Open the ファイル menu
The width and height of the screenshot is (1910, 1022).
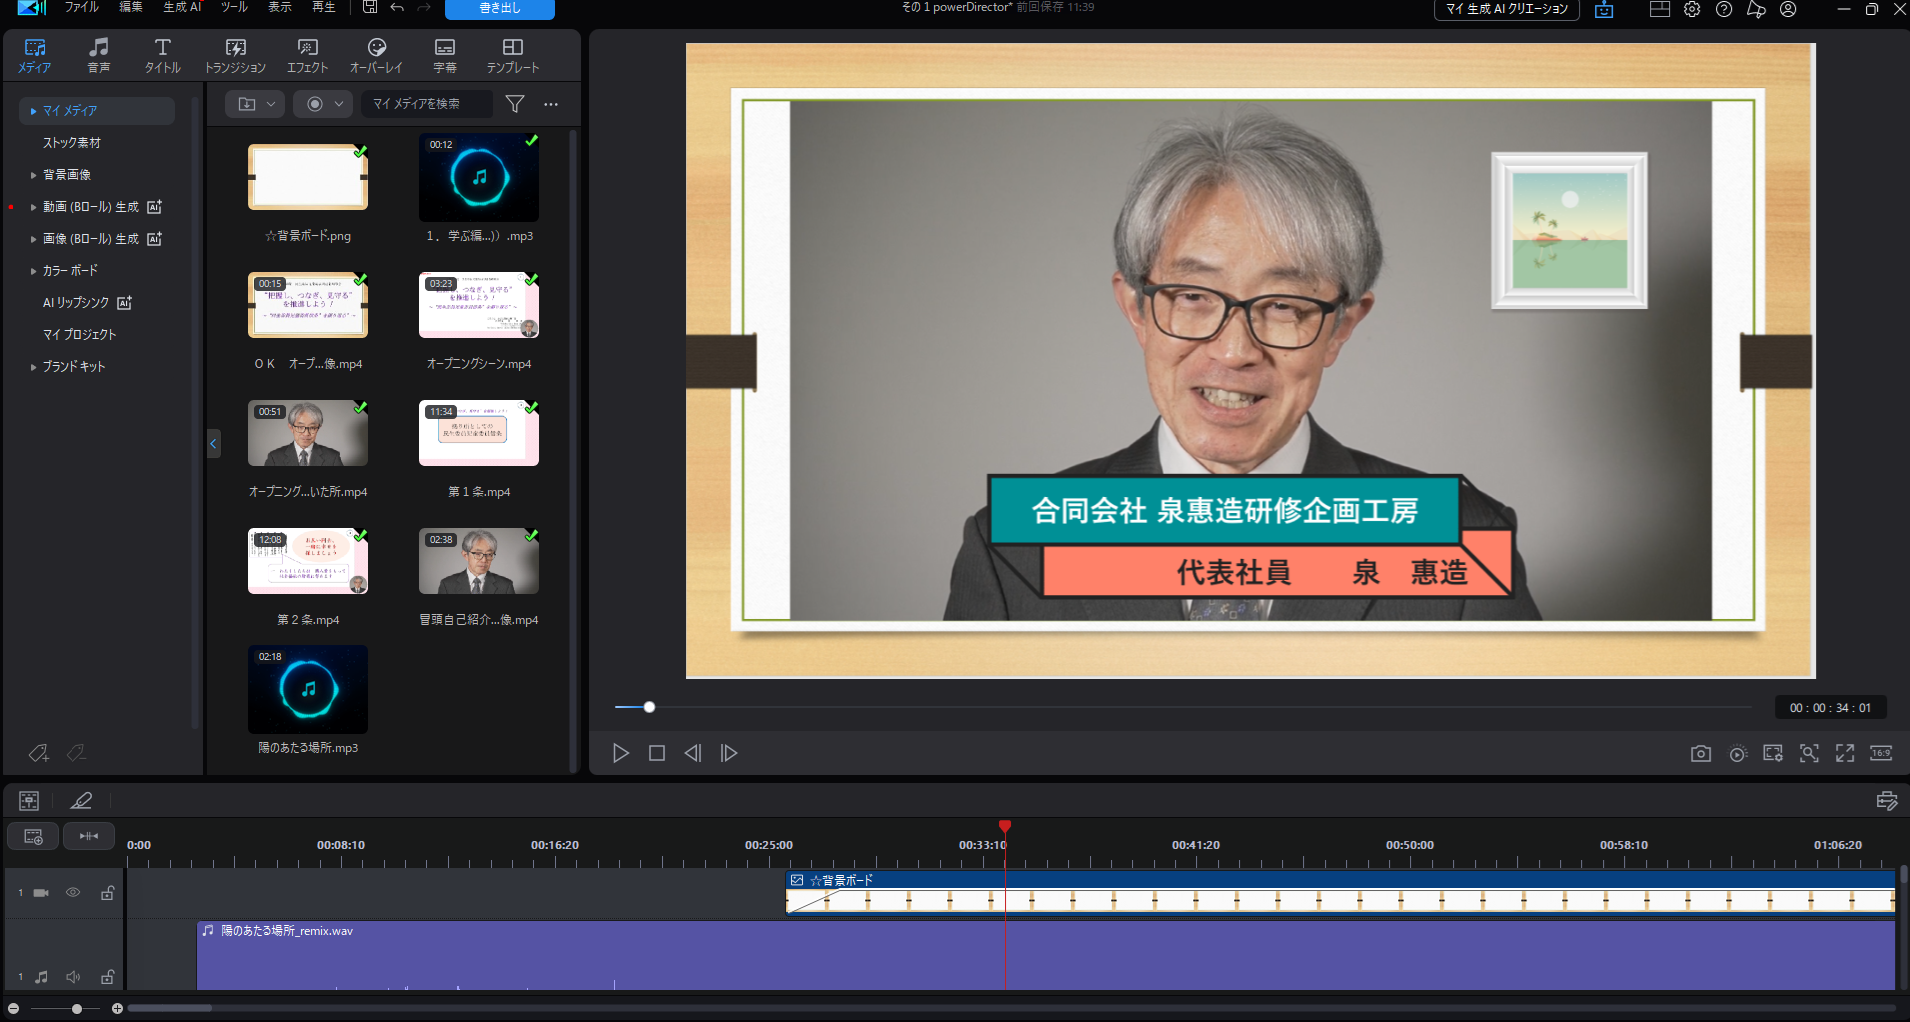pos(81,8)
